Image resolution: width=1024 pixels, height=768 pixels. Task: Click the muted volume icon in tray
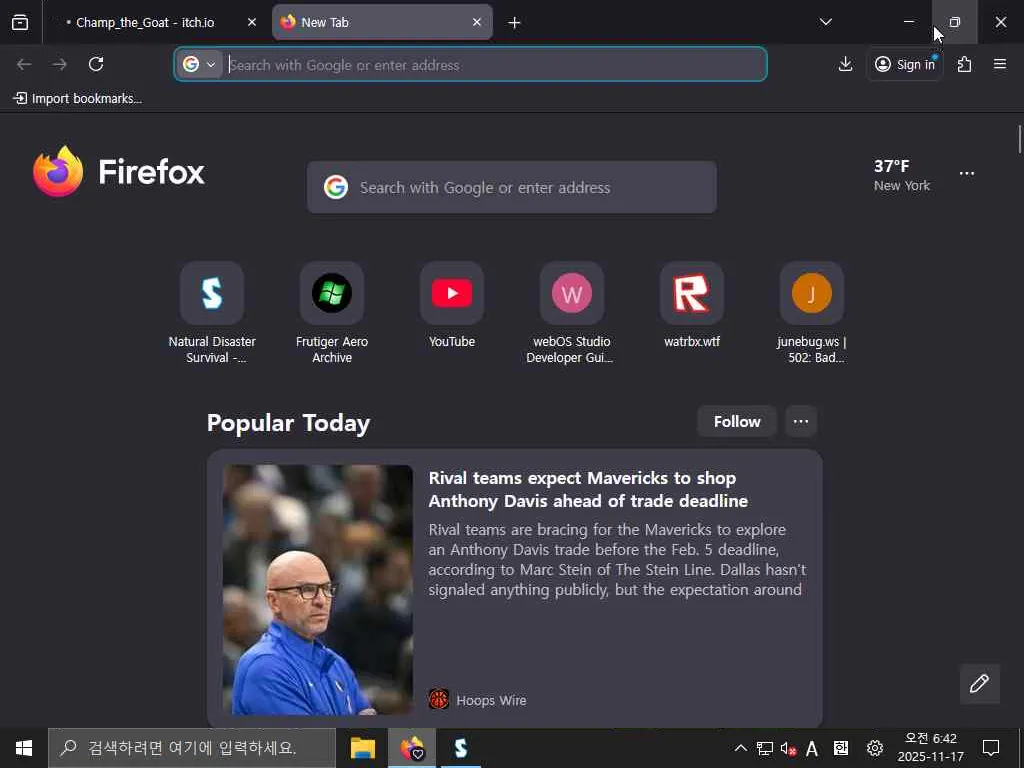[x=788, y=749]
